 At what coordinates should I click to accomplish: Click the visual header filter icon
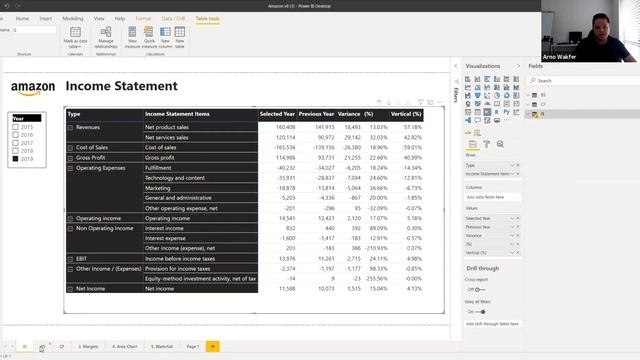tap(420, 102)
